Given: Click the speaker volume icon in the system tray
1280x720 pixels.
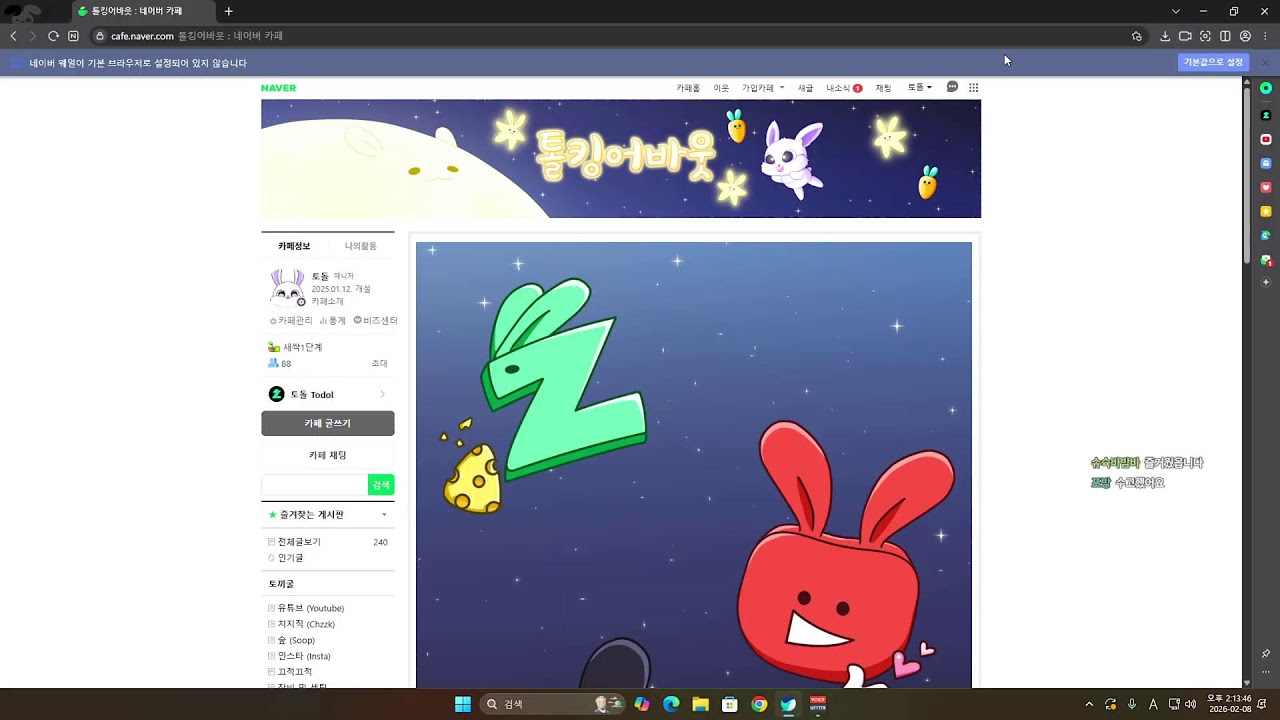Looking at the screenshot, I should tap(1190, 704).
